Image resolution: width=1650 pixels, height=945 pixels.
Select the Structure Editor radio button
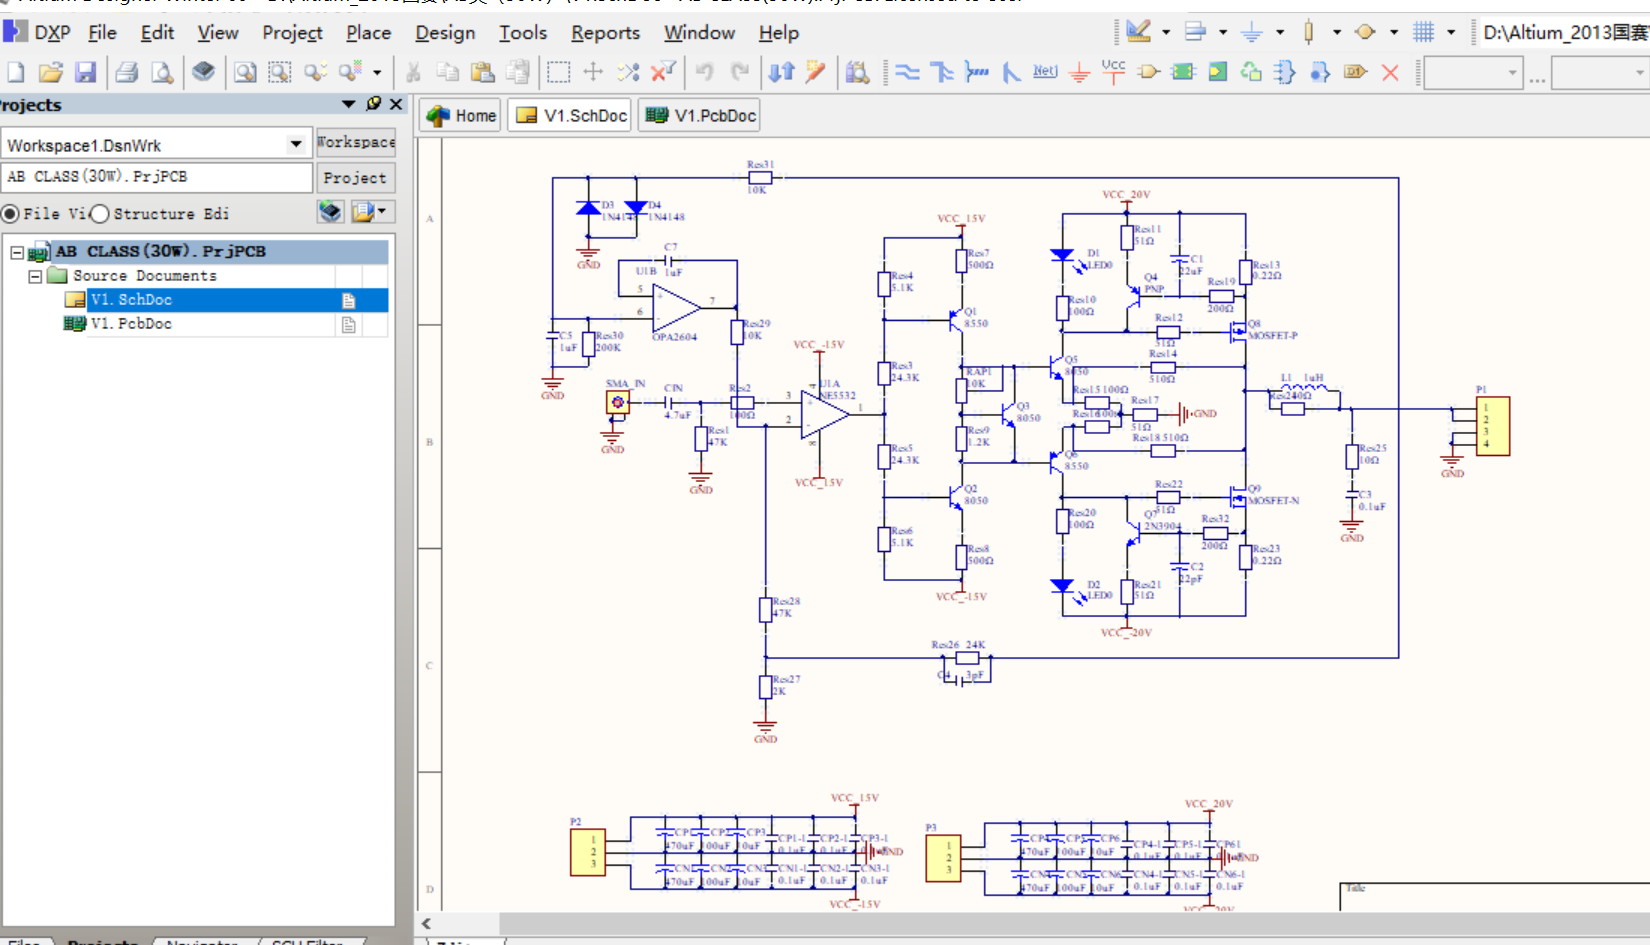pos(100,213)
